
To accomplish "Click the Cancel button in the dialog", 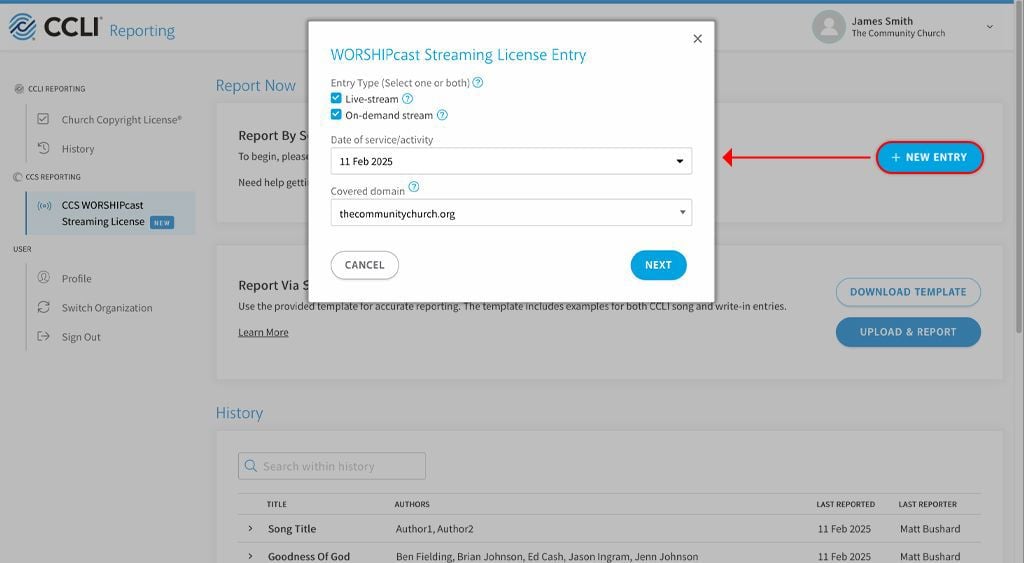I will 364,265.
